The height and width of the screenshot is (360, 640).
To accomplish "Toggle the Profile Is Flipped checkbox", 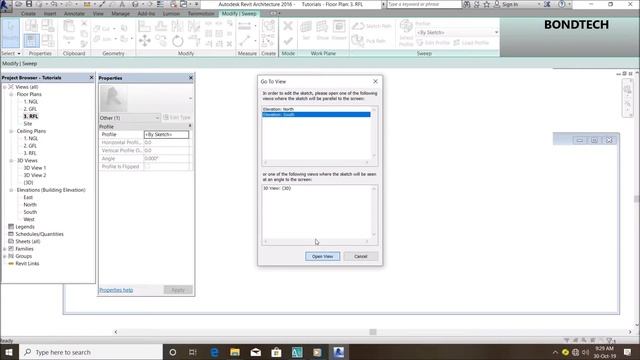I will pyautogui.click(x=148, y=167).
